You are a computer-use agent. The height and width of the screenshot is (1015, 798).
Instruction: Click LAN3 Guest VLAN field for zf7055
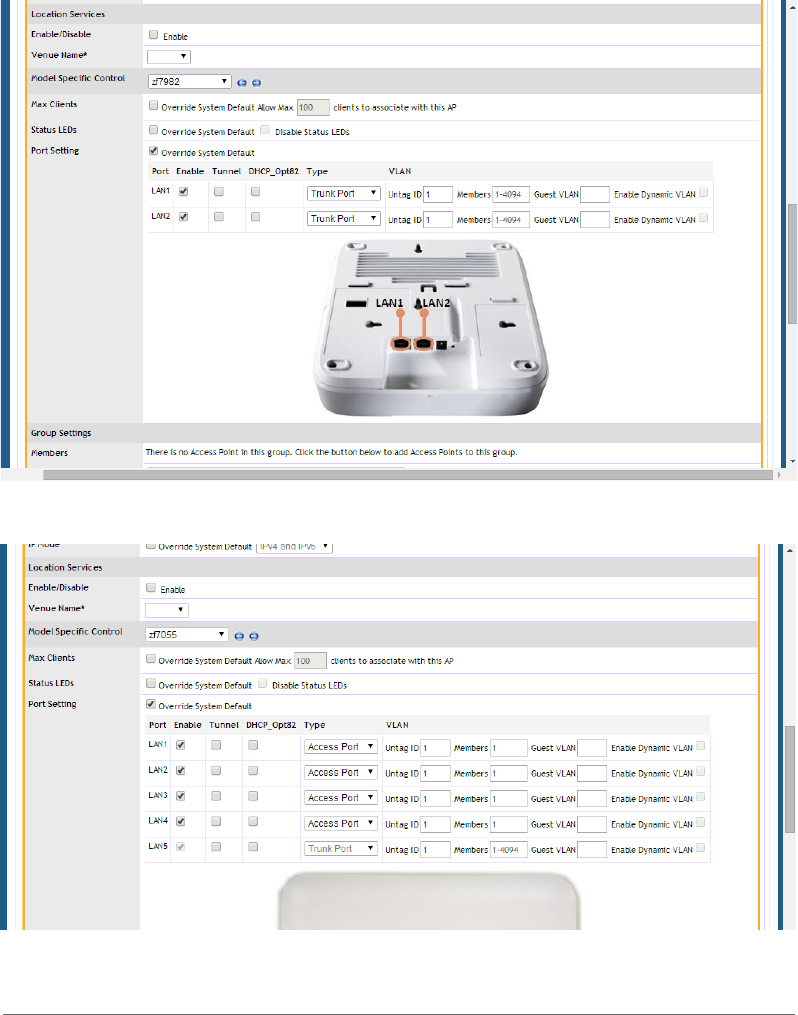592,799
